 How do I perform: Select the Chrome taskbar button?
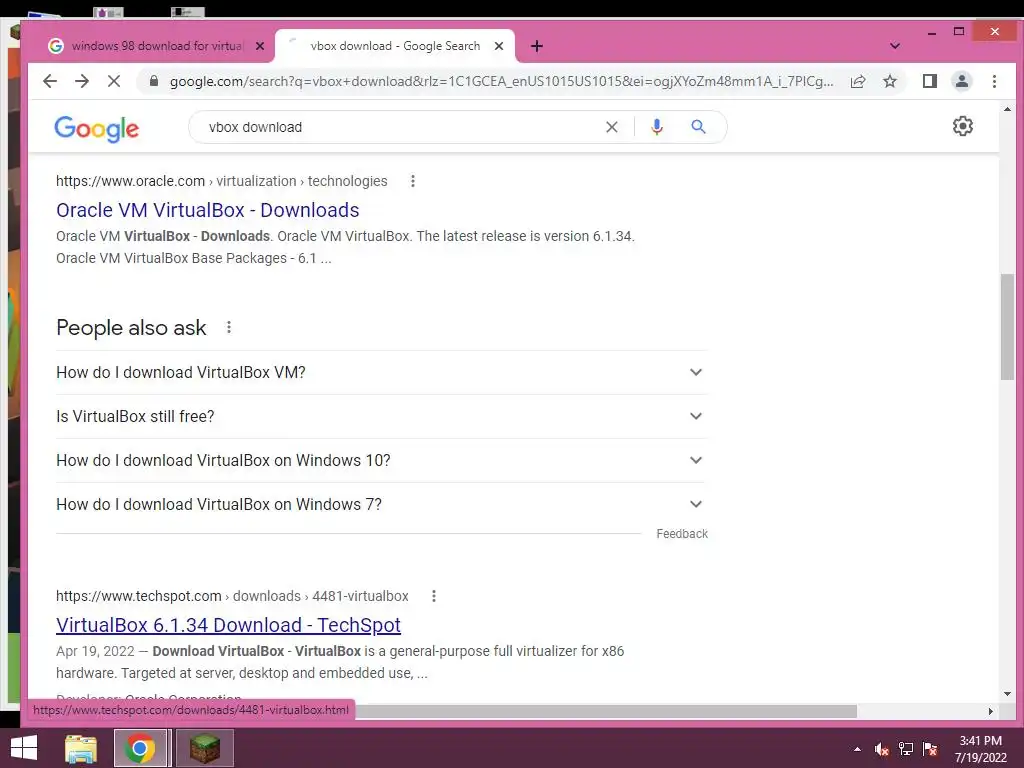point(140,748)
